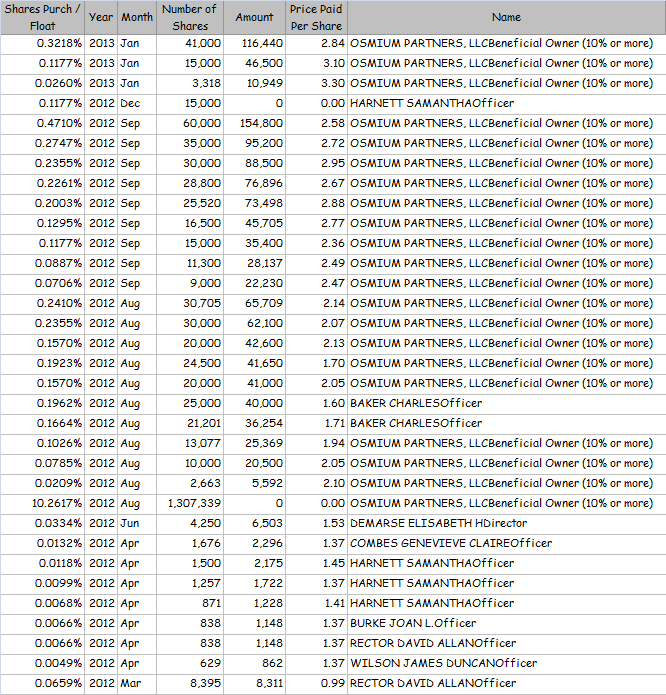Click the Year column header
The width and height of the screenshot is (666, 695).
point(101,17)
